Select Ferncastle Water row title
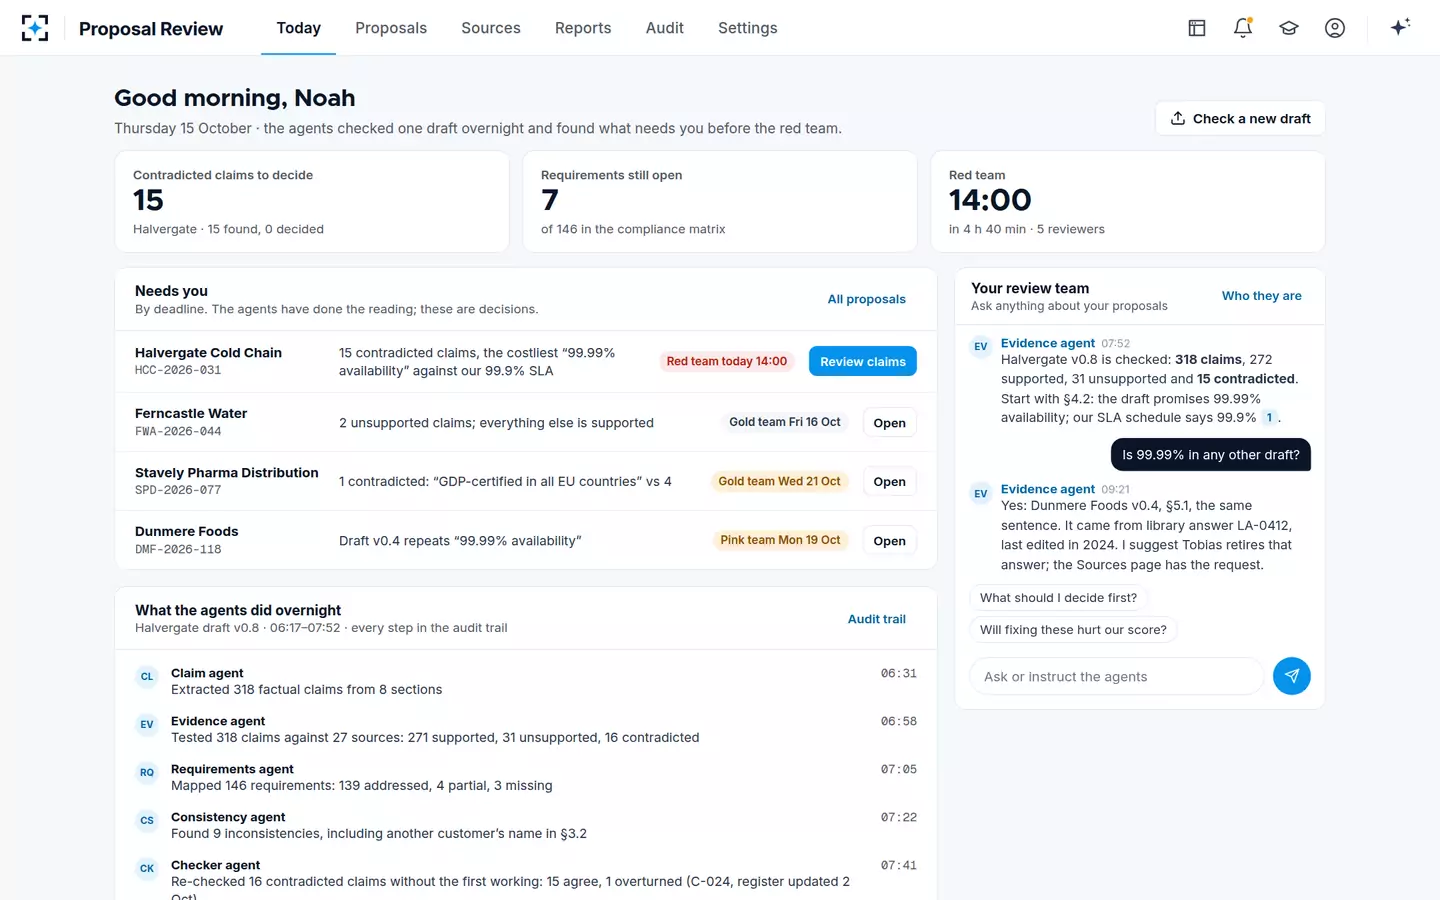Screen dimensions: 1440x900 pyautogui.click(x=191, y=413)
